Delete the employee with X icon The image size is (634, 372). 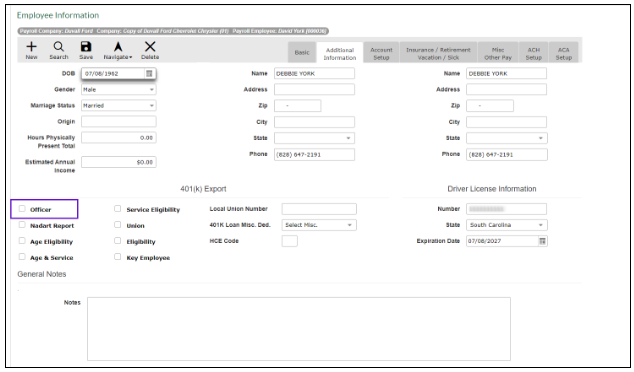pyautogui.click(x=150, y=46)
